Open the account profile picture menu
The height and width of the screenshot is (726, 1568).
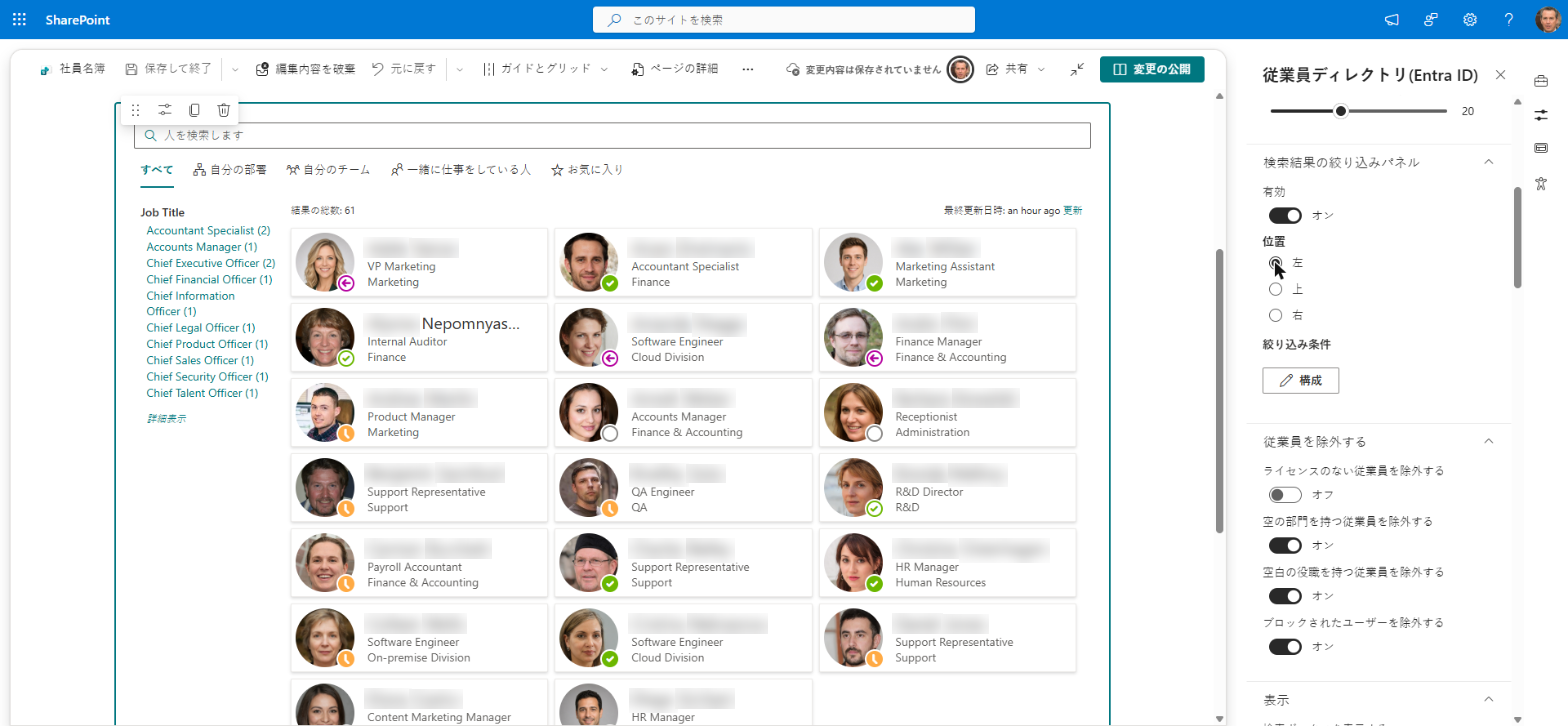1549,19
